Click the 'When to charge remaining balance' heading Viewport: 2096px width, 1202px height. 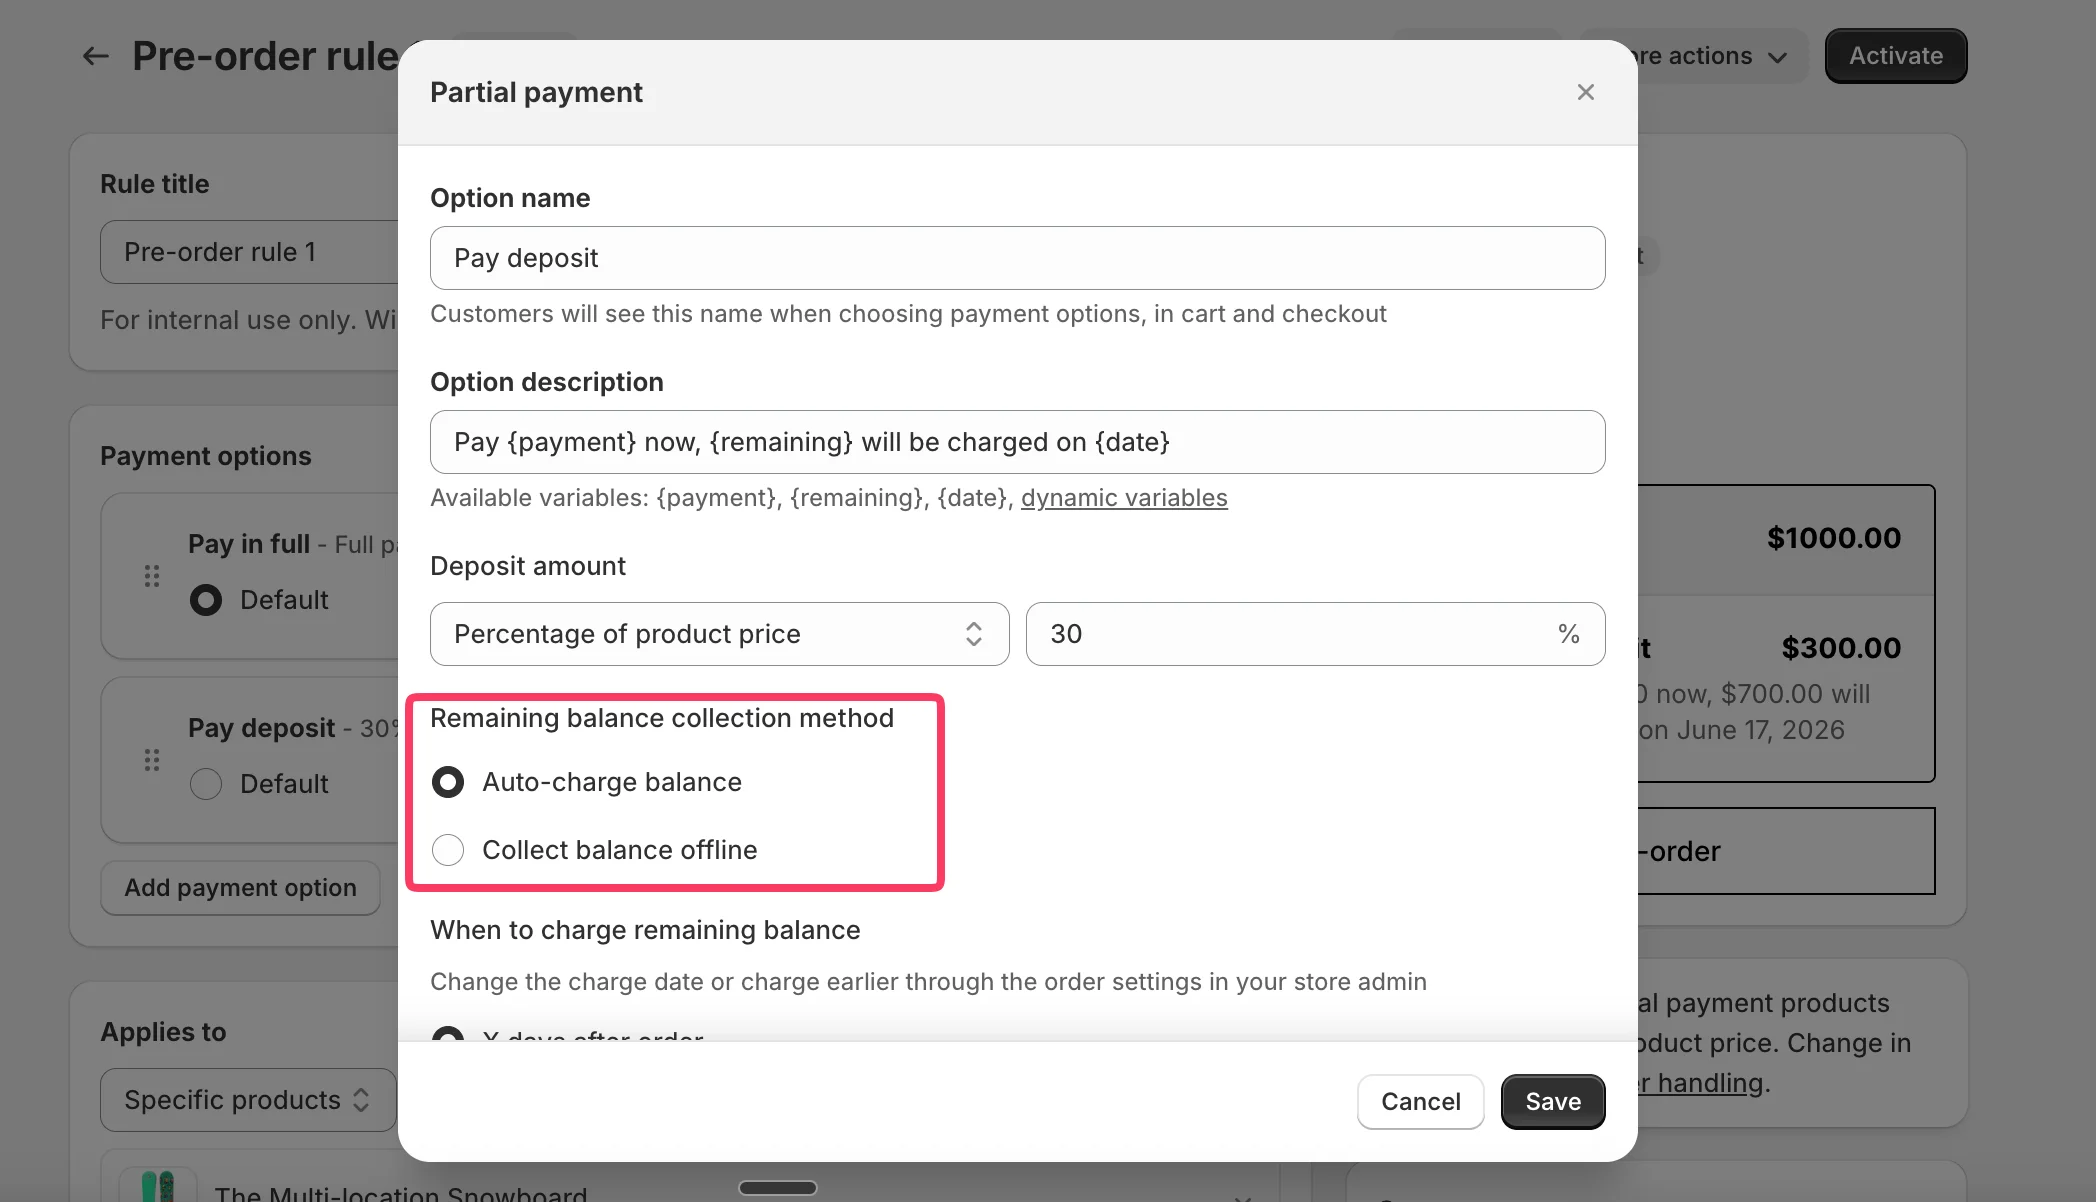click(645, 930)
